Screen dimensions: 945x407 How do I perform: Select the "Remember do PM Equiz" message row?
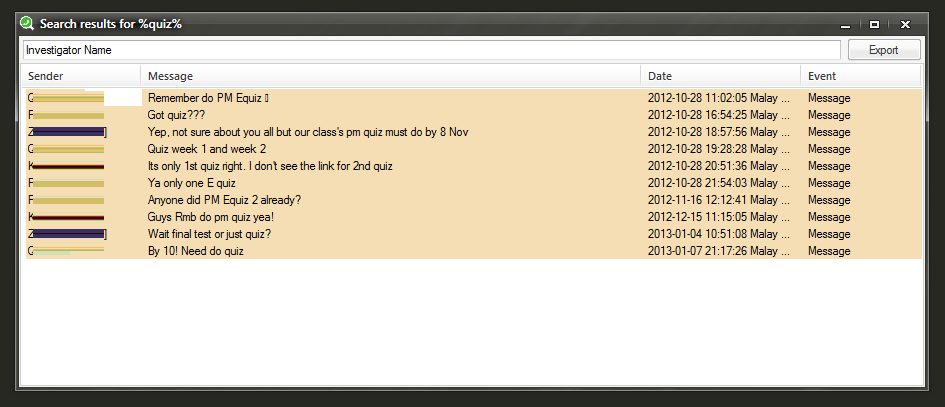click(x=474, y=98)
